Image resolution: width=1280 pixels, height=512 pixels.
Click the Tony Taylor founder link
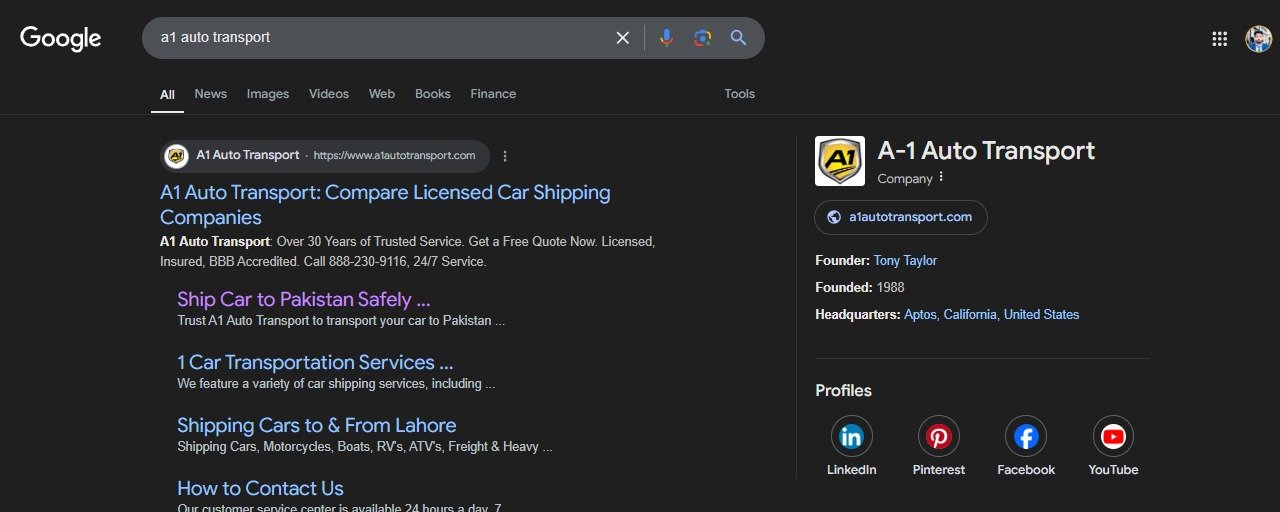tap(905, 260)
